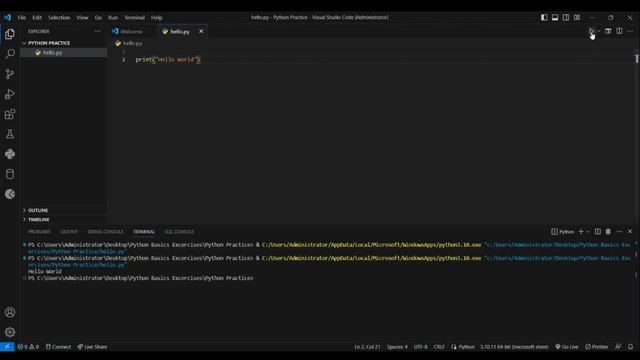640x360 pixels.
Task: Open the Go menu
Action: click(98, 18)
